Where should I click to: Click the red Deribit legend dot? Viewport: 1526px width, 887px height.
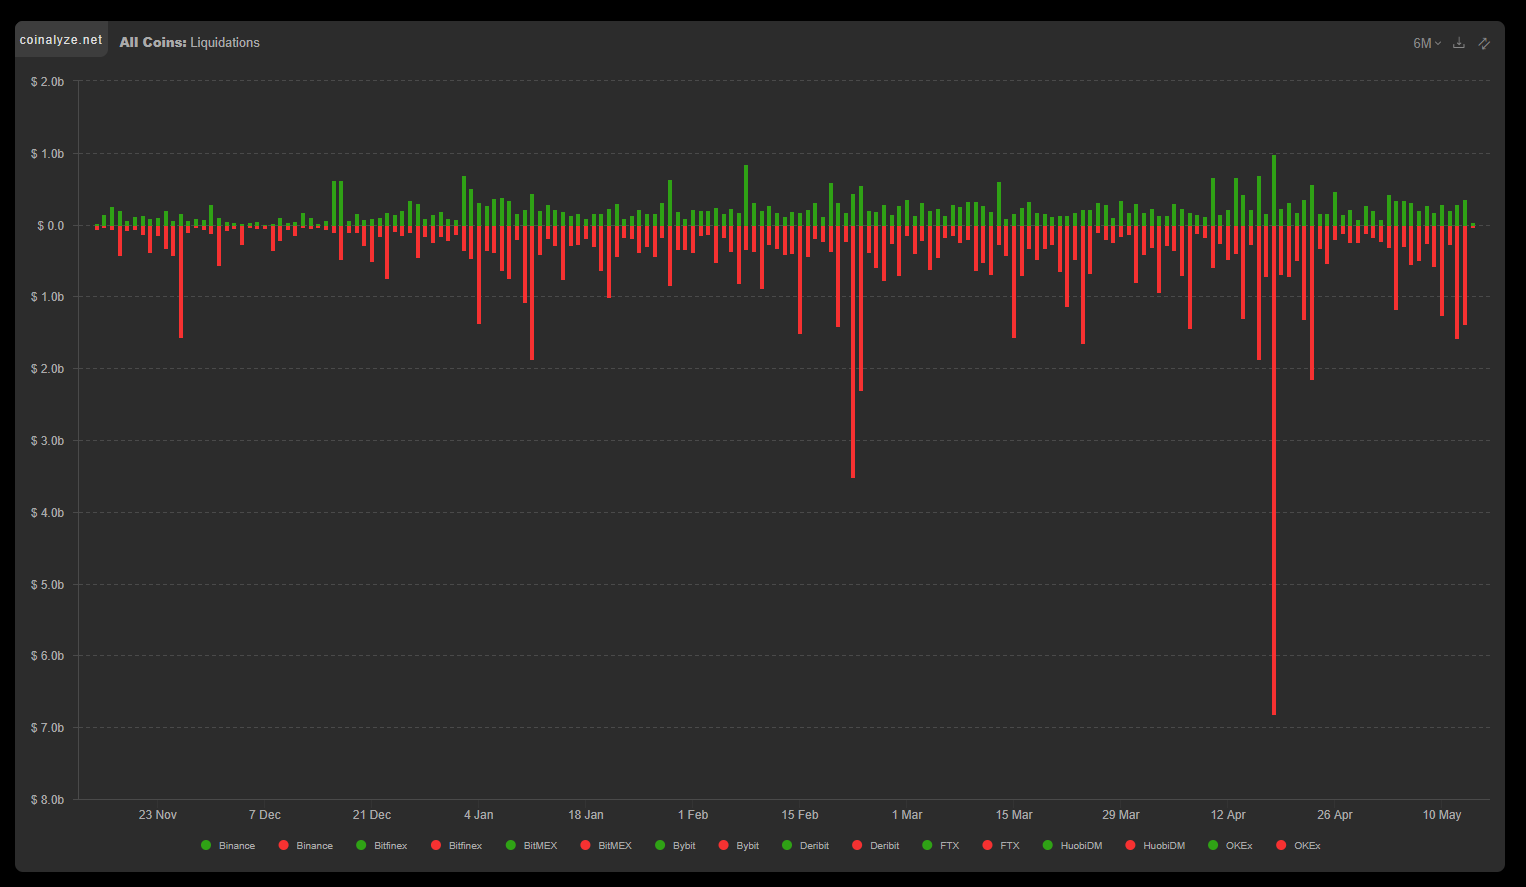coord(857,846)
